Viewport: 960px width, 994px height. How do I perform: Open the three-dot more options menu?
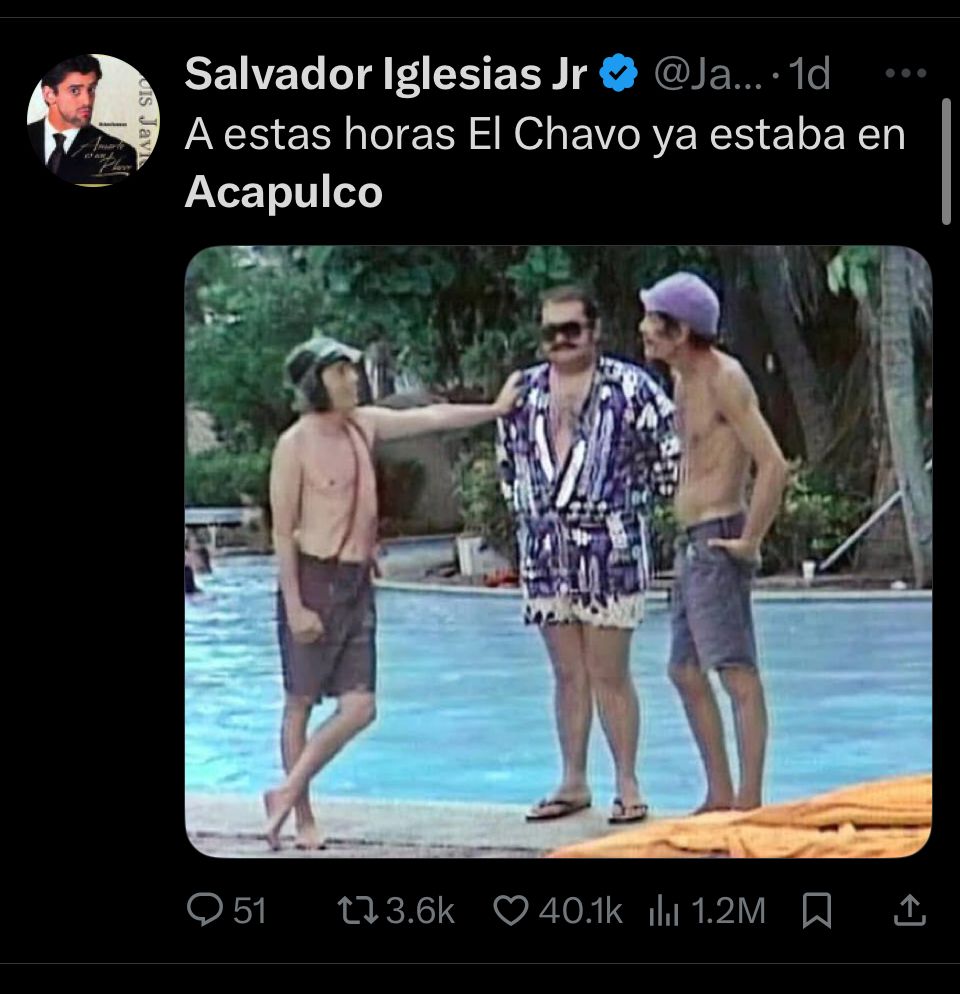tap(905, 74)
